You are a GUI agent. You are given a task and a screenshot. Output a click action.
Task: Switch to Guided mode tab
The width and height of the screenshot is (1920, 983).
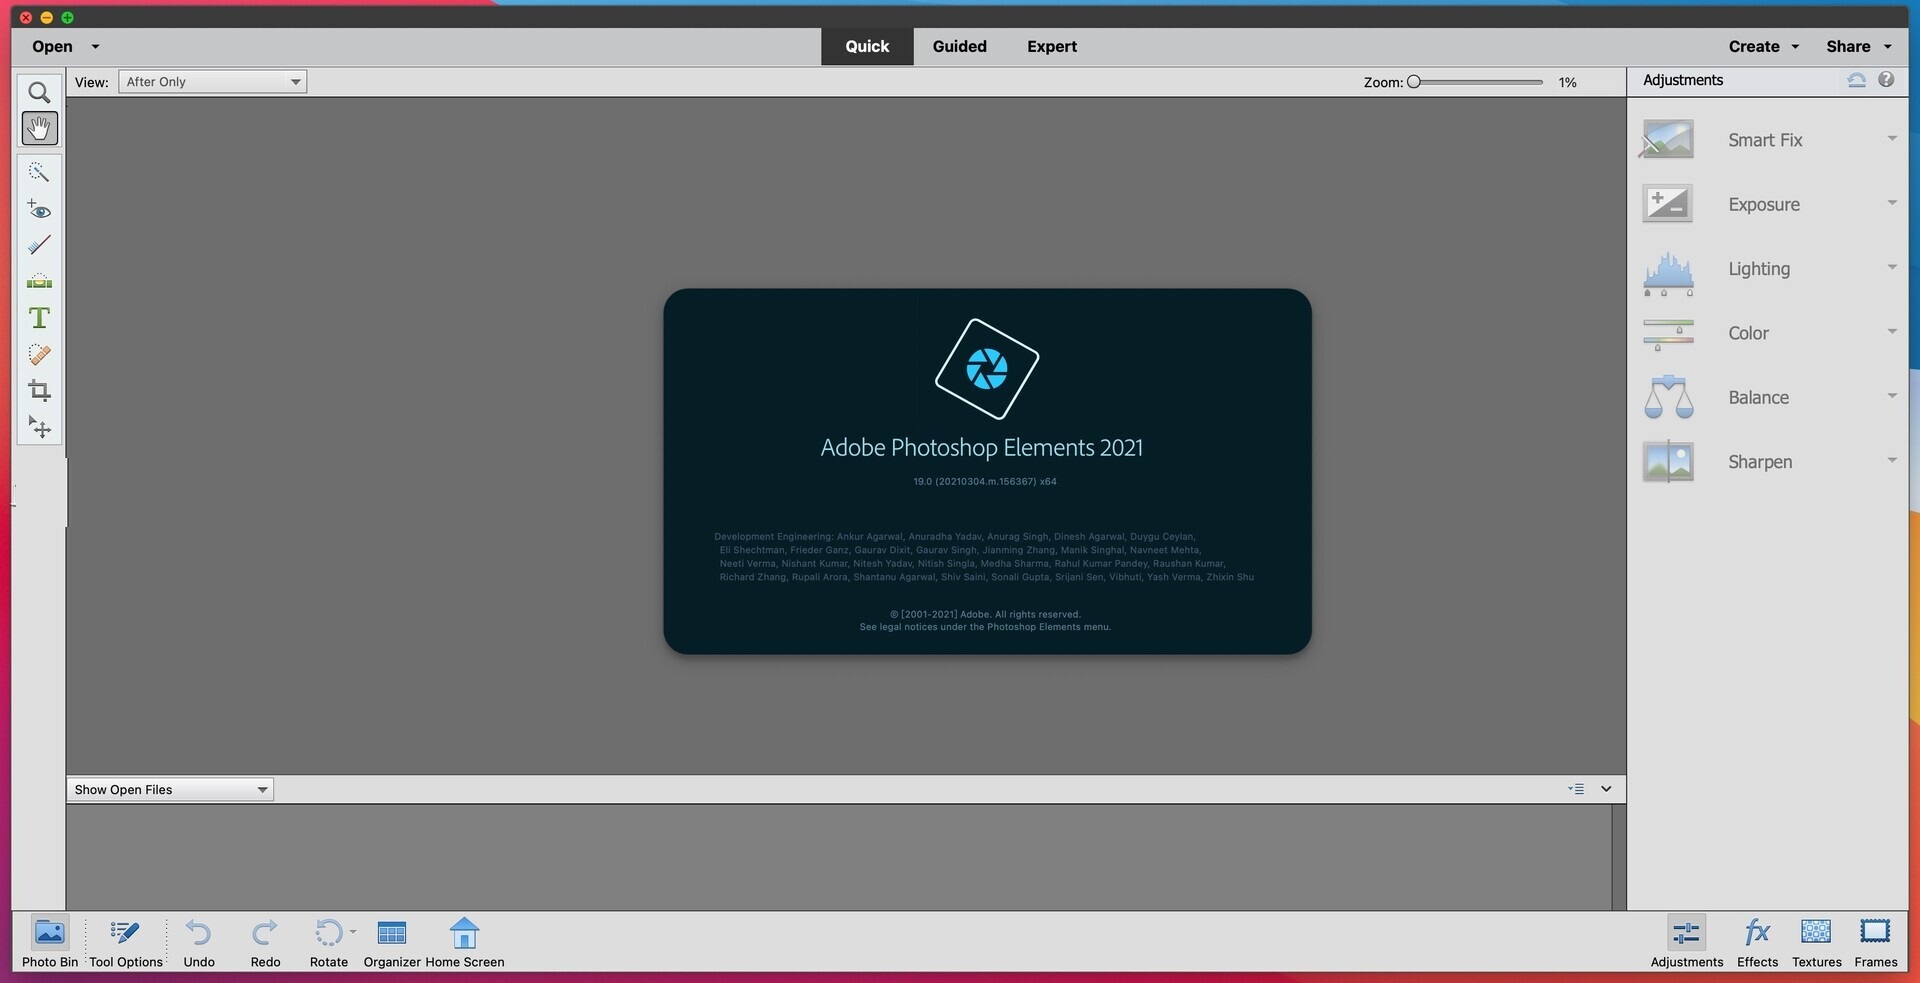coord(959,46)
